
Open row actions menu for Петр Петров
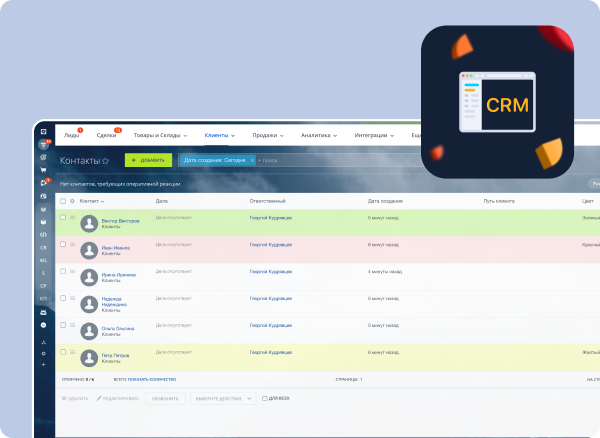point(72,352)
